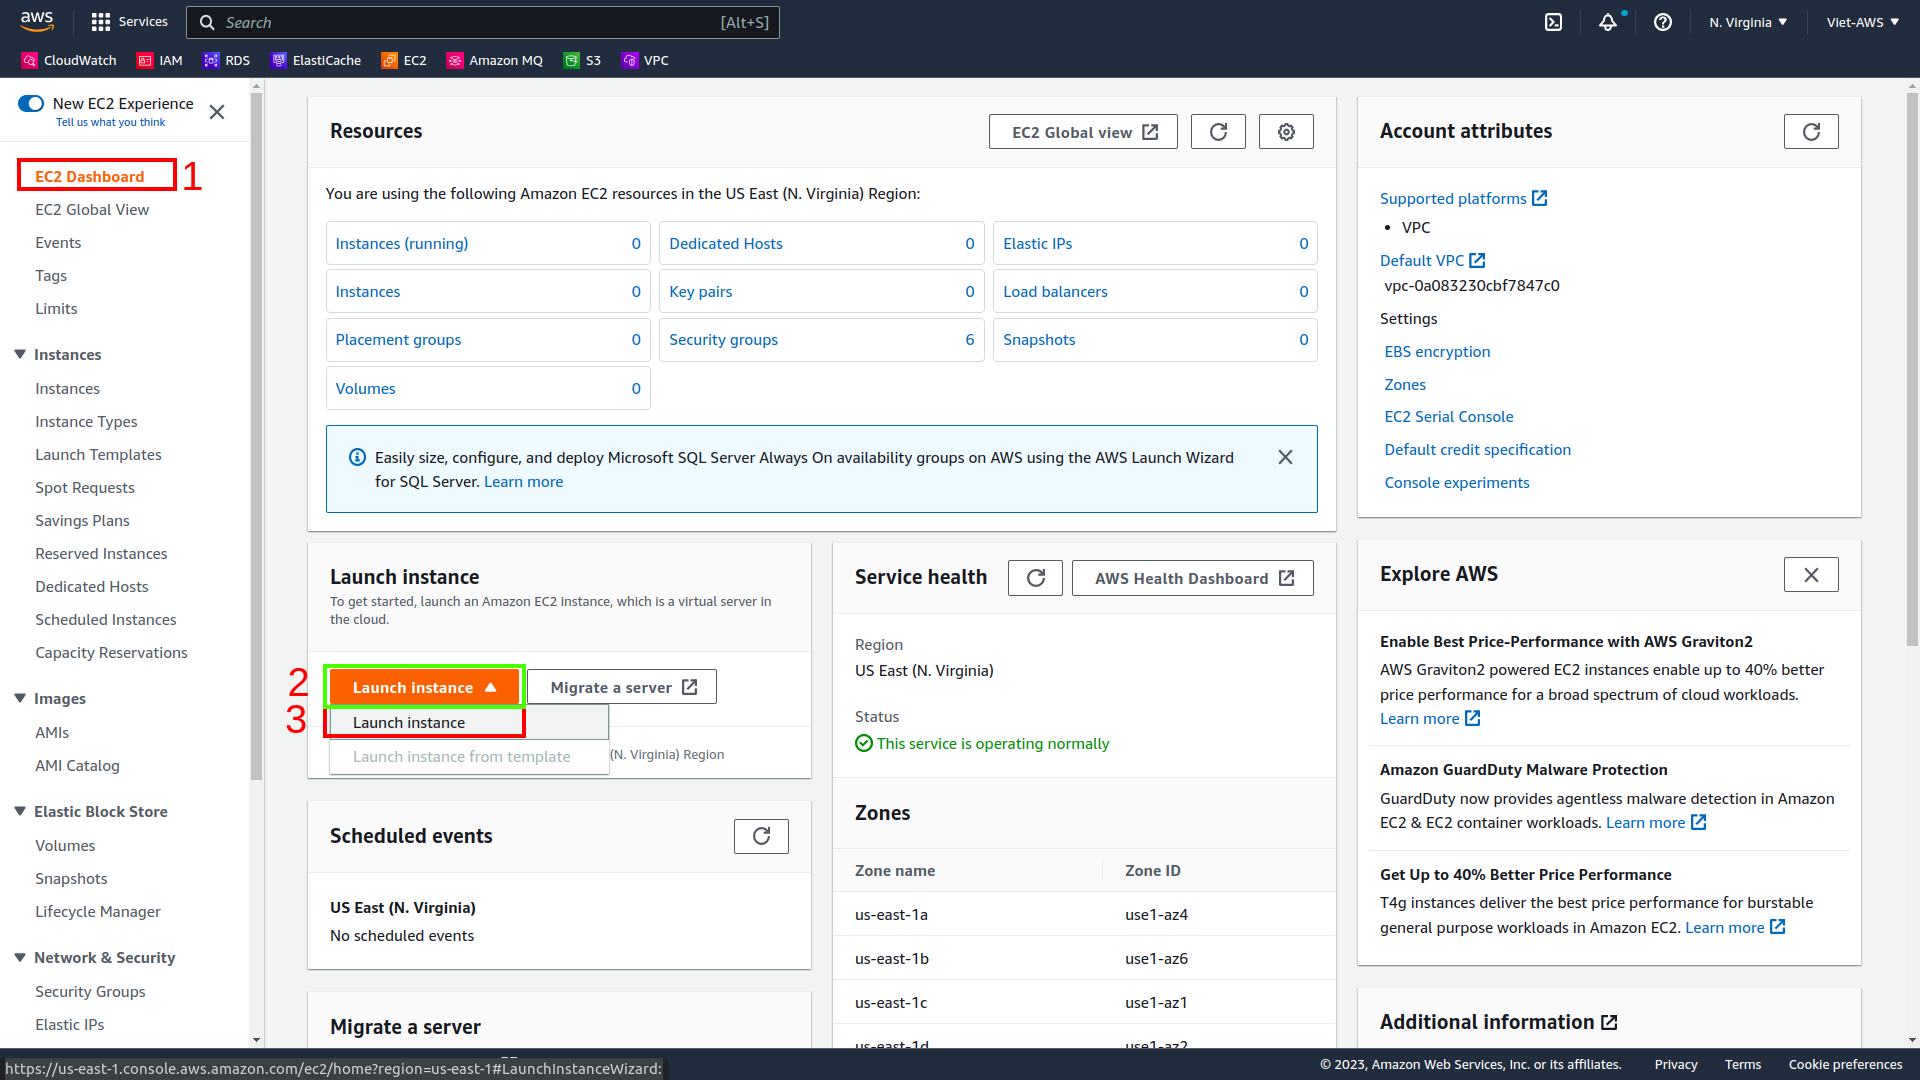Open Load balancers resource link

click(x=1055, y=291)
